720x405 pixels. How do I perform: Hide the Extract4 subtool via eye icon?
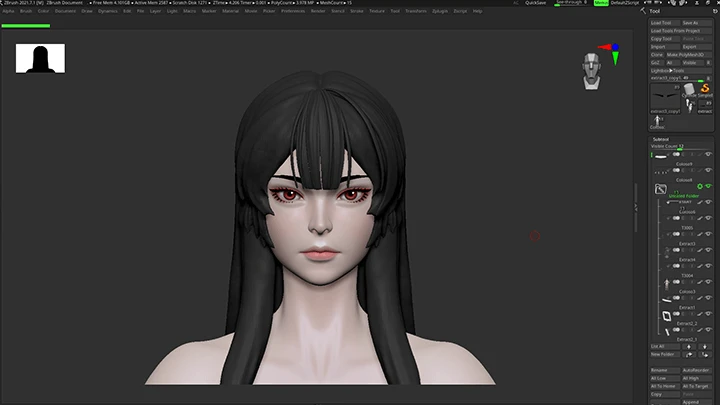coord(708,266)
